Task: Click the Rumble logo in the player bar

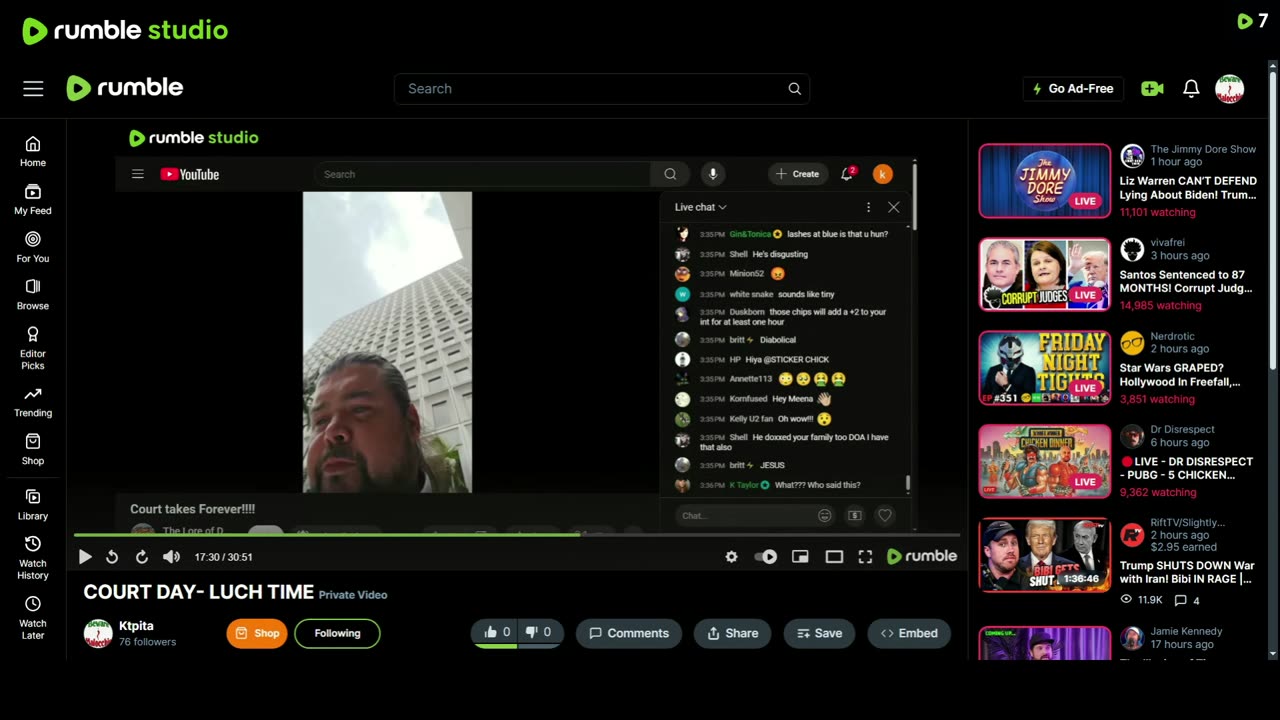Action: 922,556
